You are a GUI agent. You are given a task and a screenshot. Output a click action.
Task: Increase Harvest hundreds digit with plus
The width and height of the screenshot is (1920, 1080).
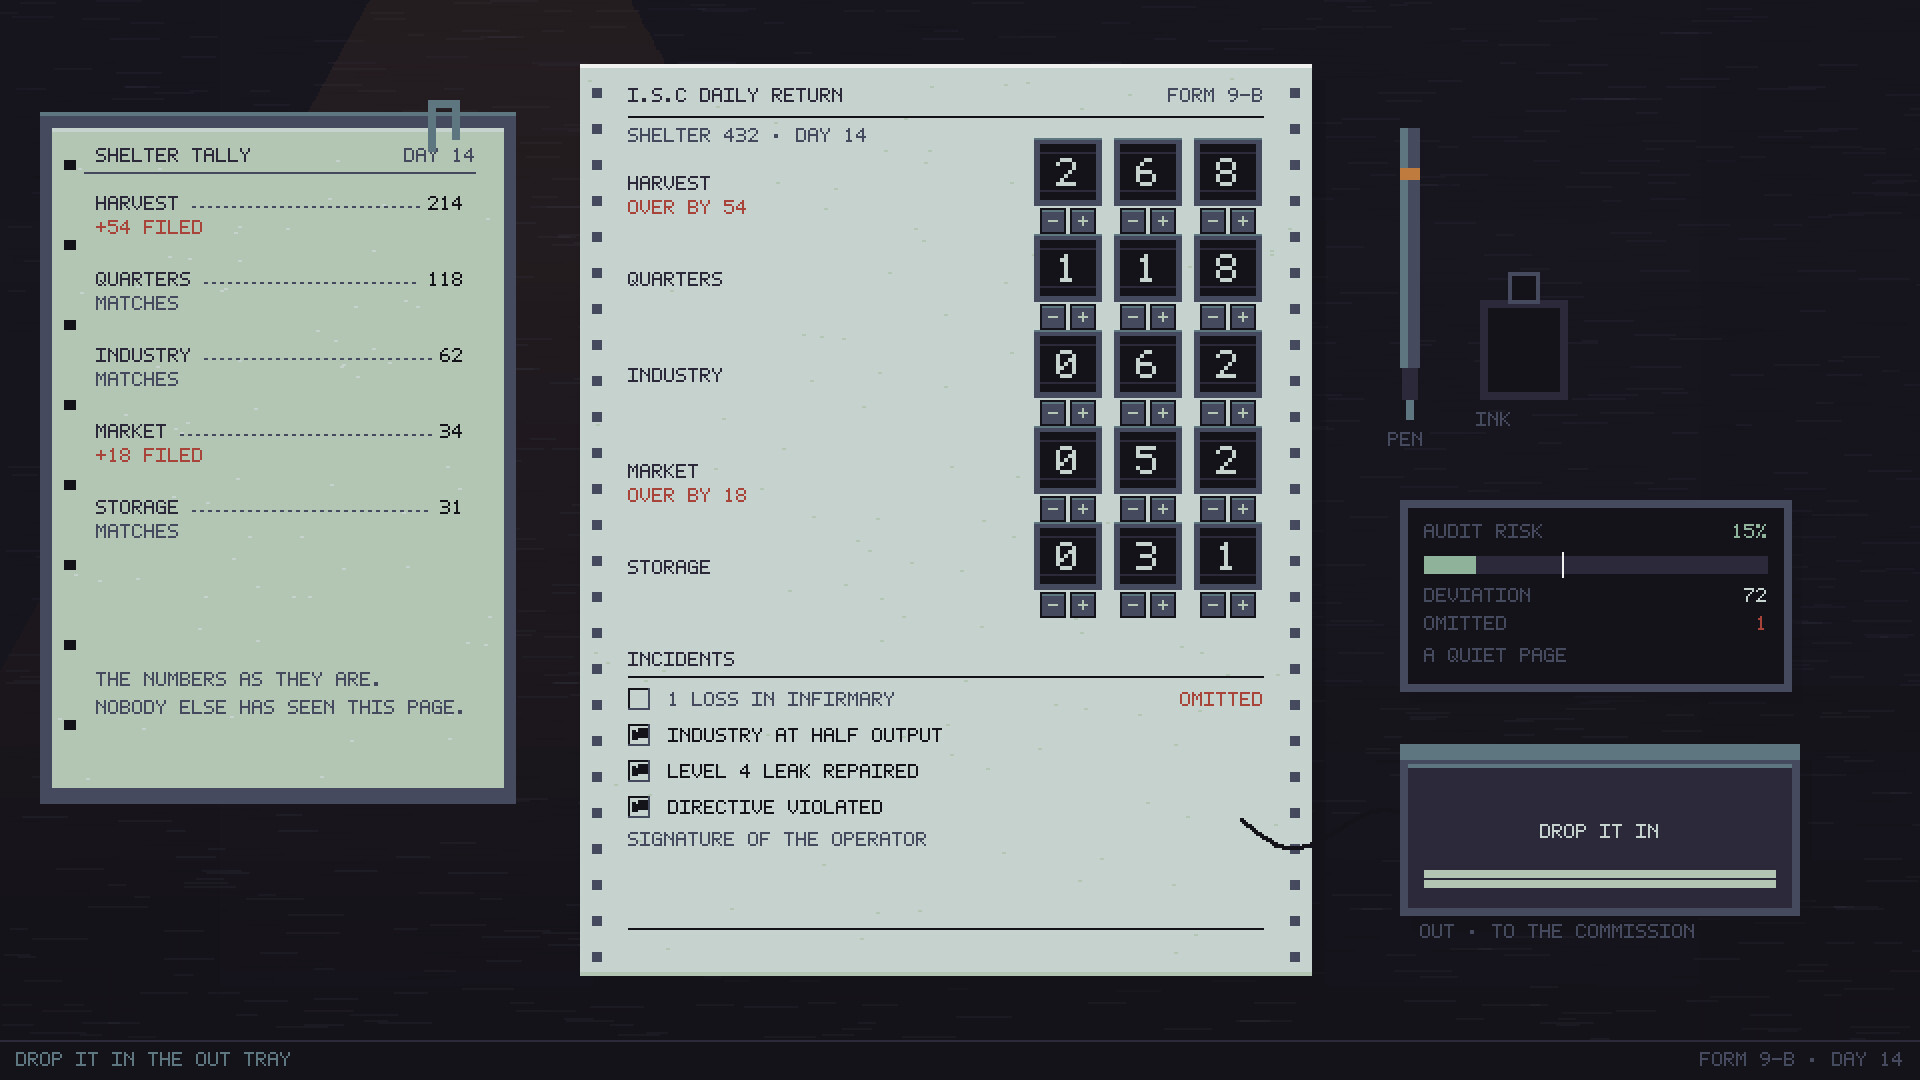click(1082, 221)
